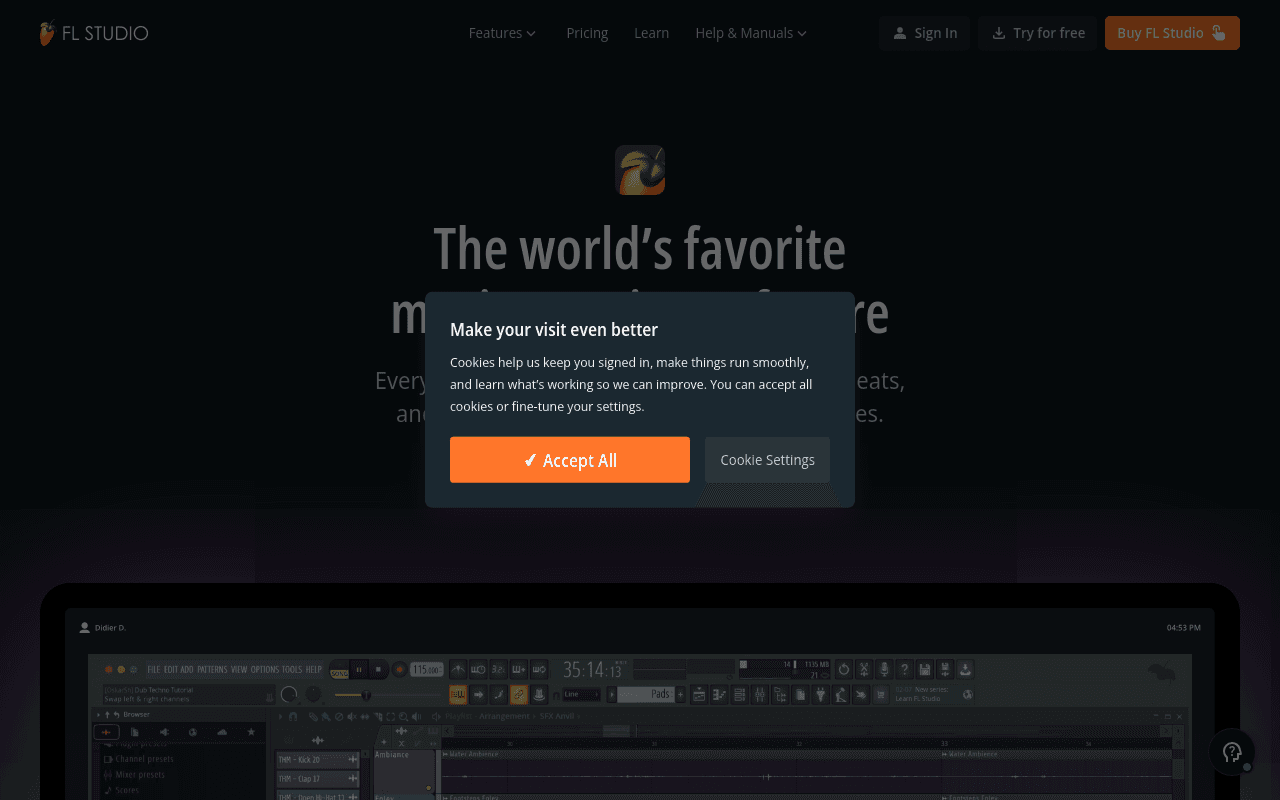
Task: Click the master pitch knob
Action: click(313, 694)
